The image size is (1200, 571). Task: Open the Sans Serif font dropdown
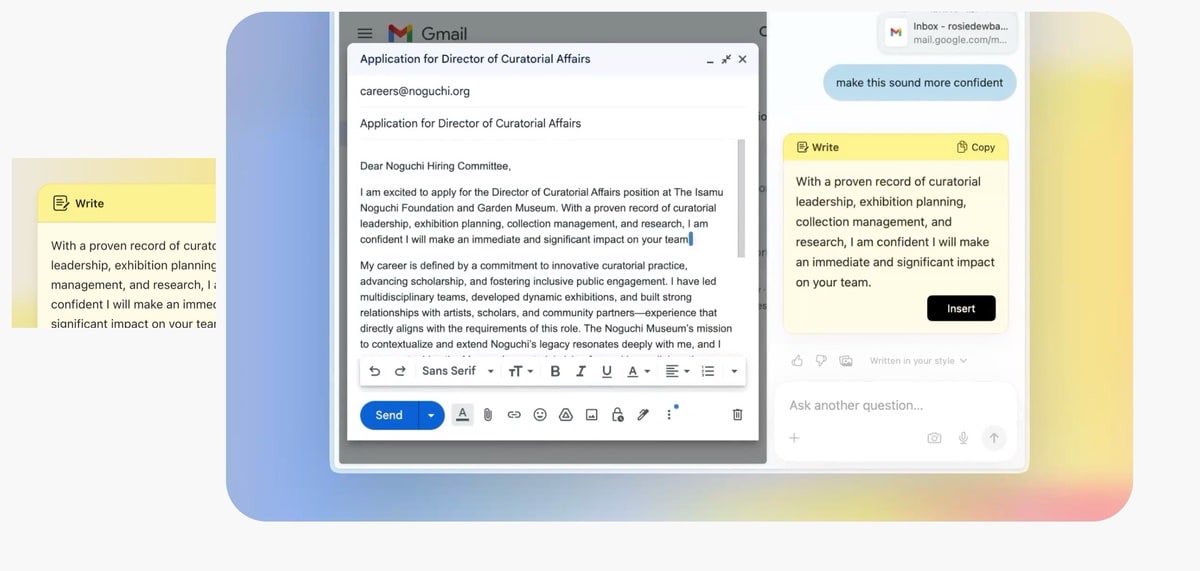click(x=458, y=371)
